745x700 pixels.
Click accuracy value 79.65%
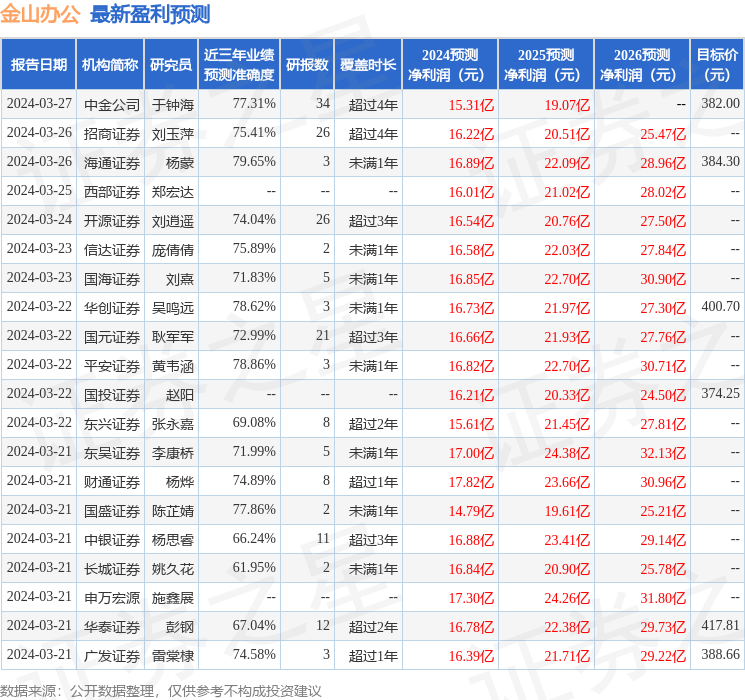(254, 161)
